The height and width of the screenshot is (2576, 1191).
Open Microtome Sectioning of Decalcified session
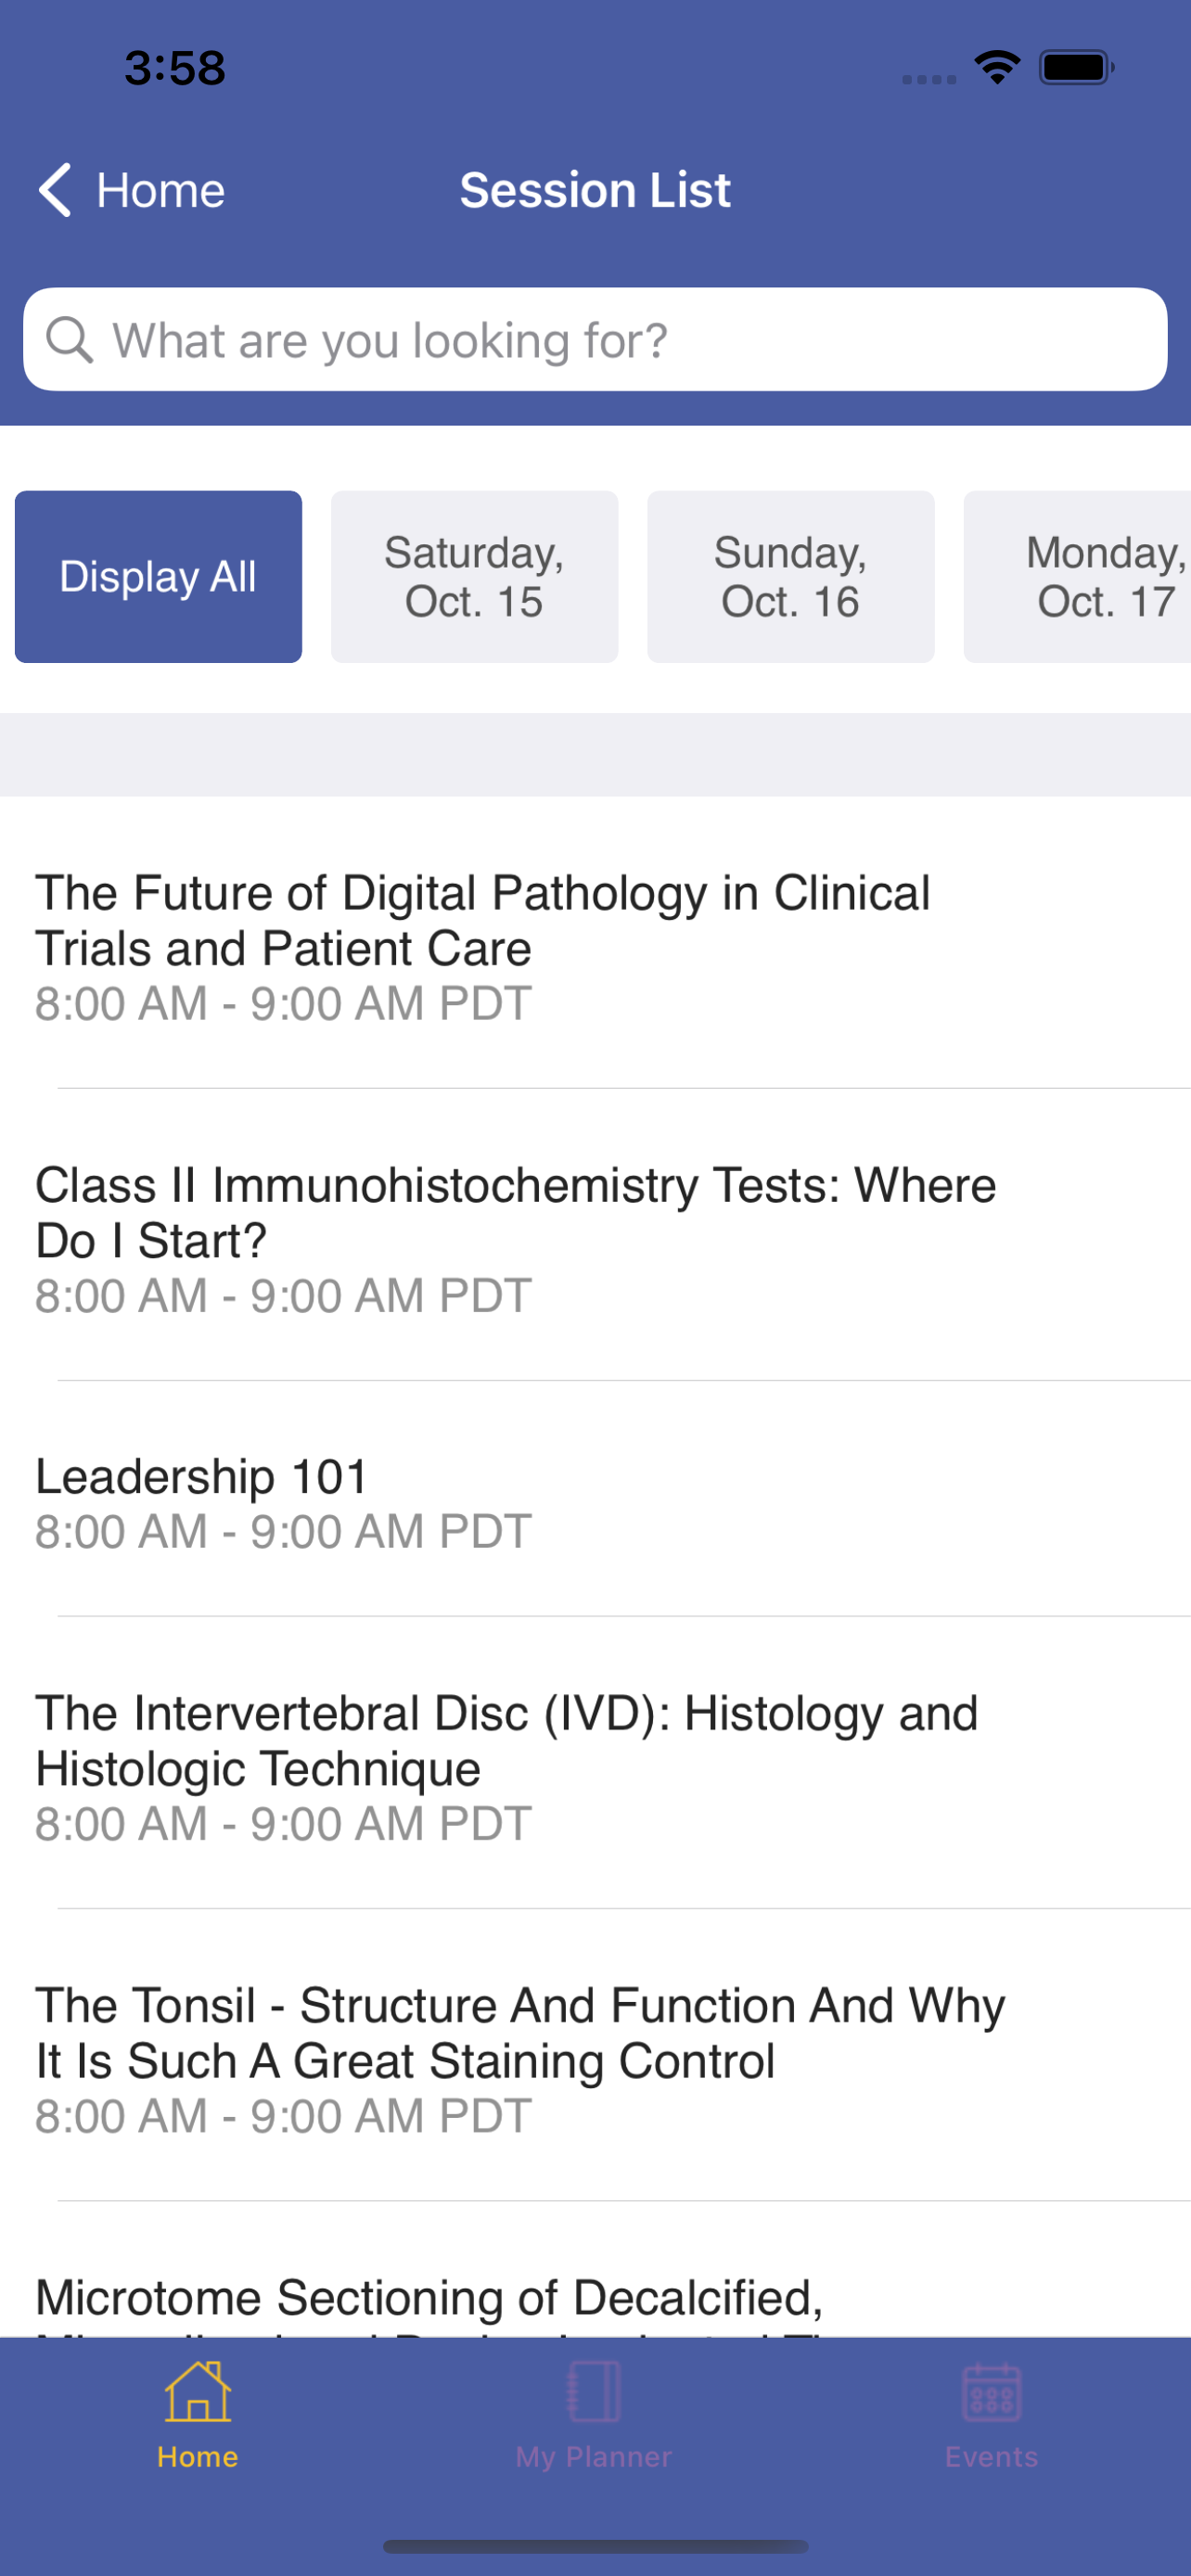pos(595,2270)
